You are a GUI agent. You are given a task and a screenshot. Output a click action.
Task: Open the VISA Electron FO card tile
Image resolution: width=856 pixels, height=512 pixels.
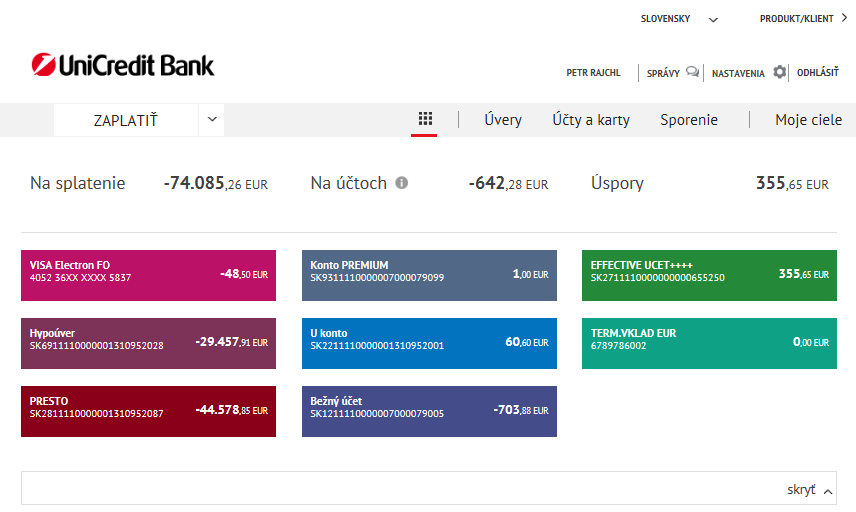click(x=148, y=275)
